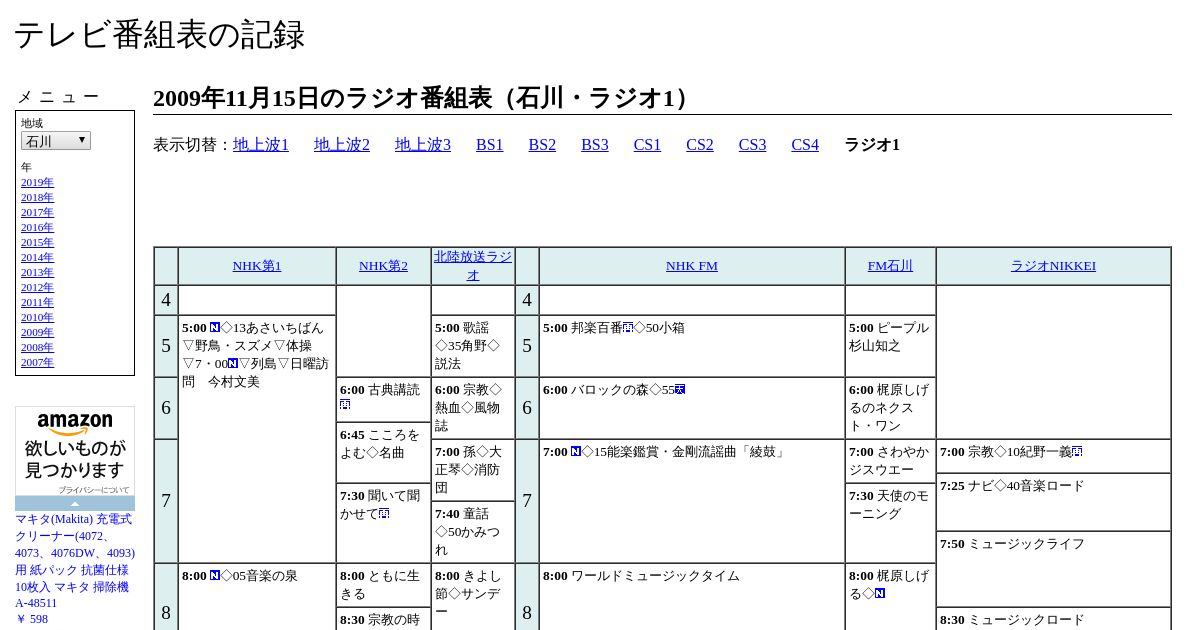The image size is (1200, 630).
Task: Switch display to CS3
Action: [752, 145]
